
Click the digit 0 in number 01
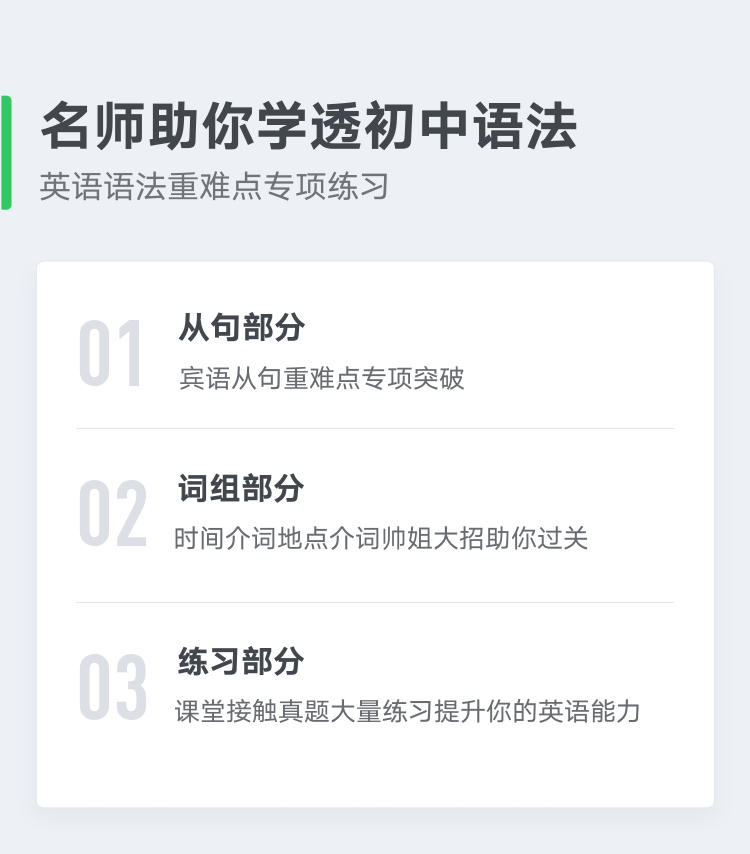pos(95,353)
